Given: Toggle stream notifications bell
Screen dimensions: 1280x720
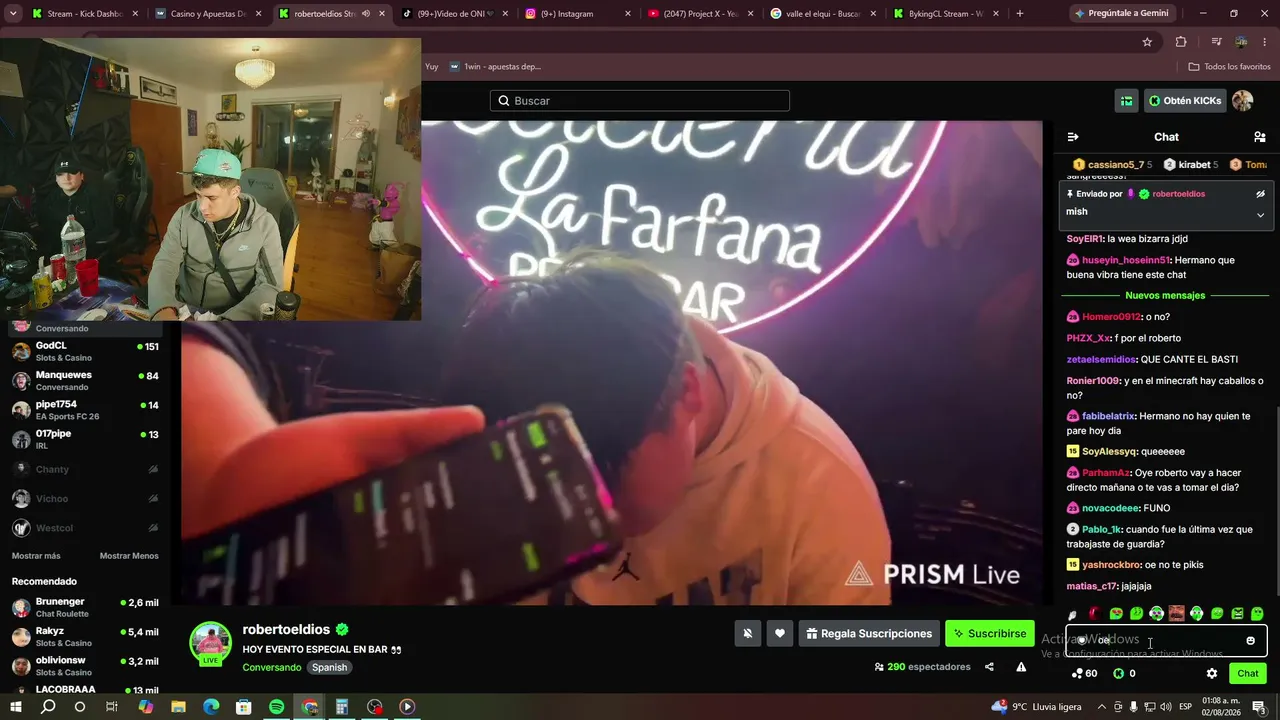Looking at the screenshot, I should (x=747, y=633).
